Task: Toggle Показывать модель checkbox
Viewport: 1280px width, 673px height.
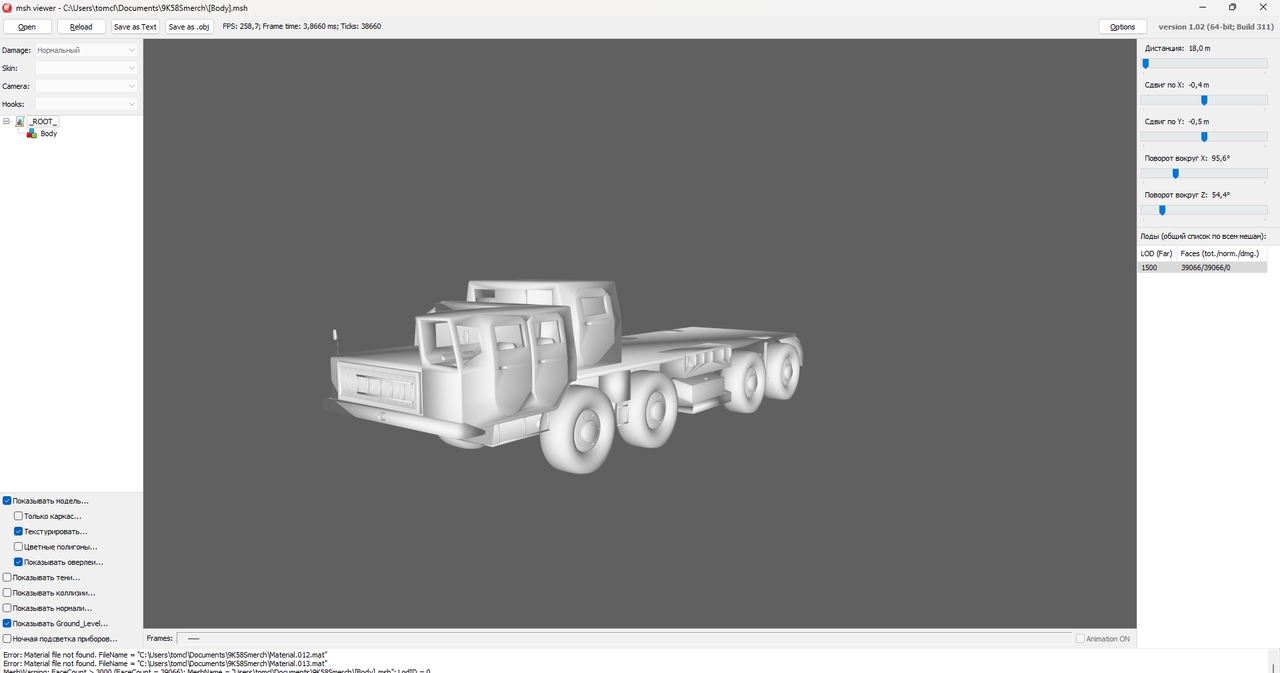Action: [7, 501]
